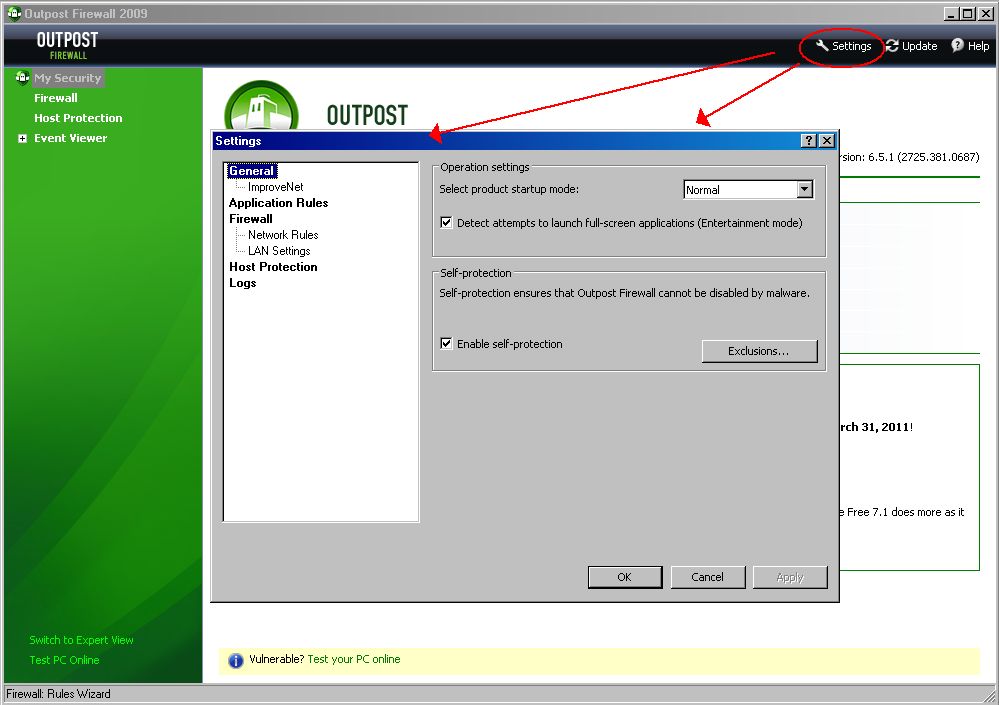Click the Firewall: Rules Wizard status text
Screen dimensions: 999x705
pyautogui.click(x=59, y=694)
